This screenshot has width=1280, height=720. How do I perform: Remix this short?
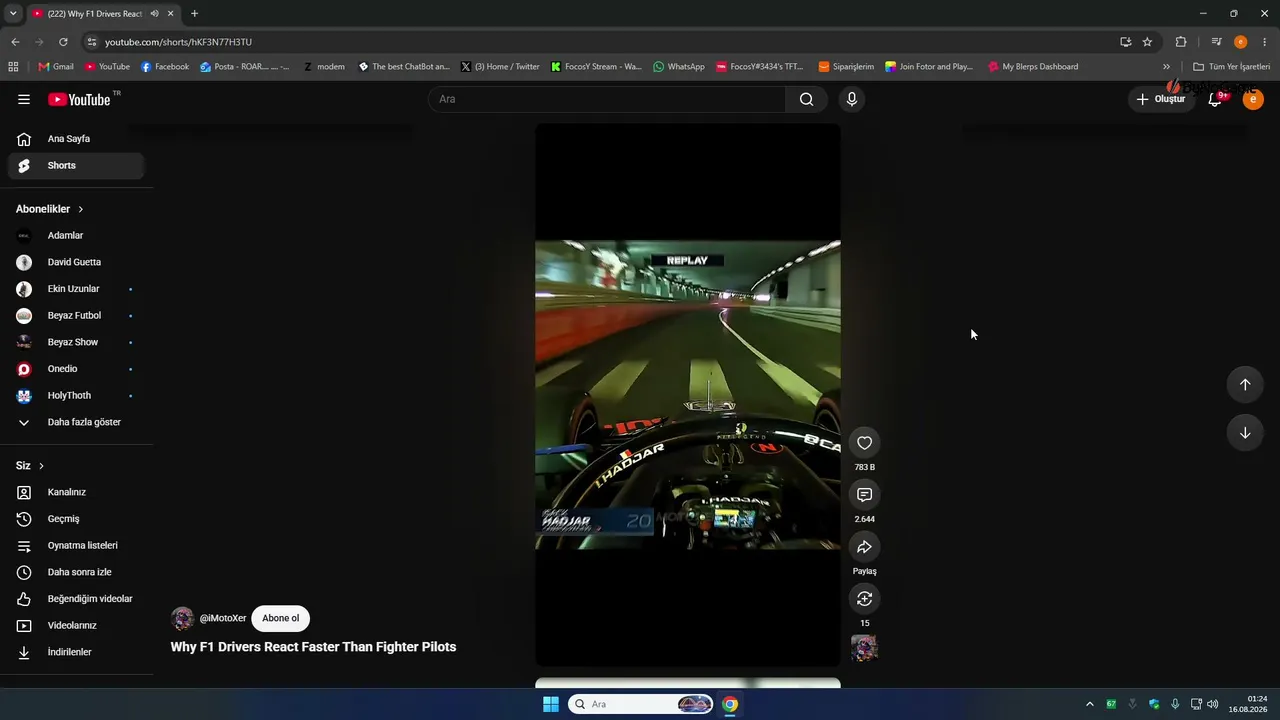pyautogui.click(x=865, y=598)
